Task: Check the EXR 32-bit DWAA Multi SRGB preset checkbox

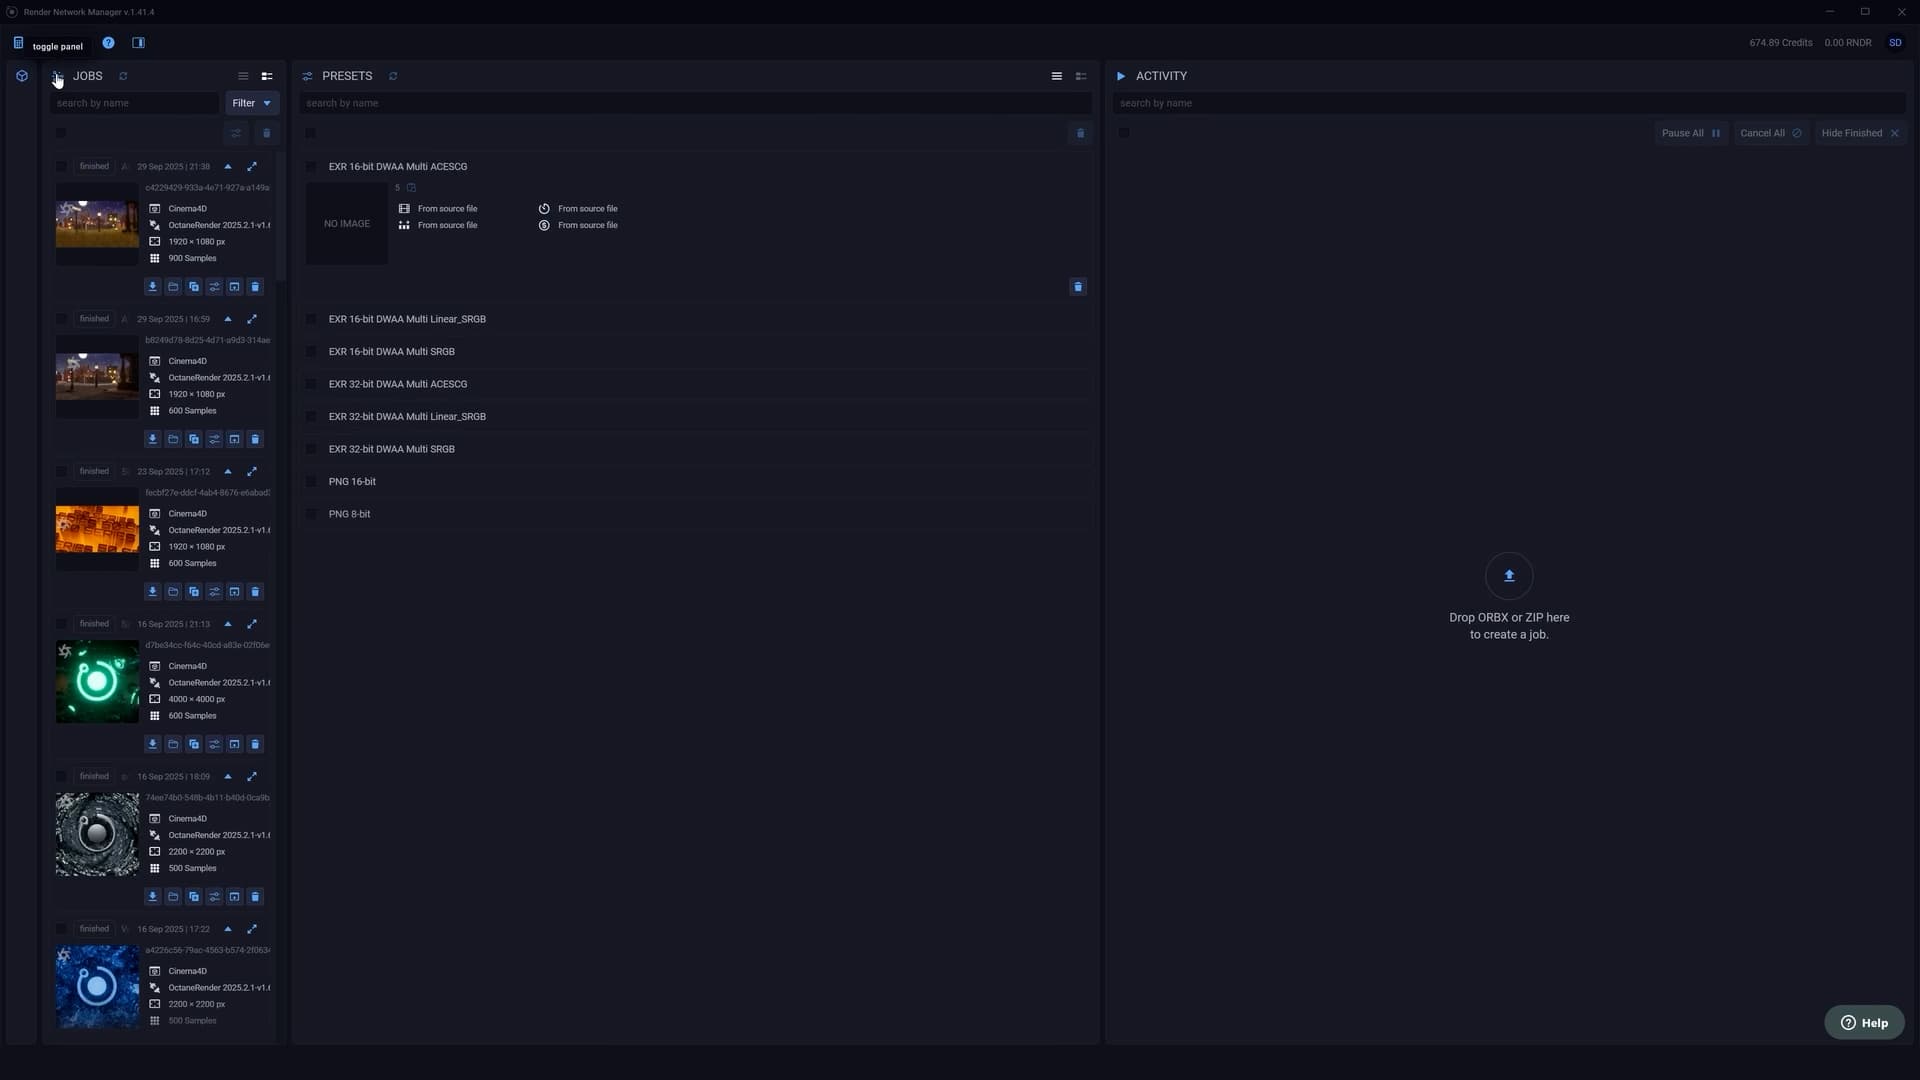Action: (x=312, y=449)
